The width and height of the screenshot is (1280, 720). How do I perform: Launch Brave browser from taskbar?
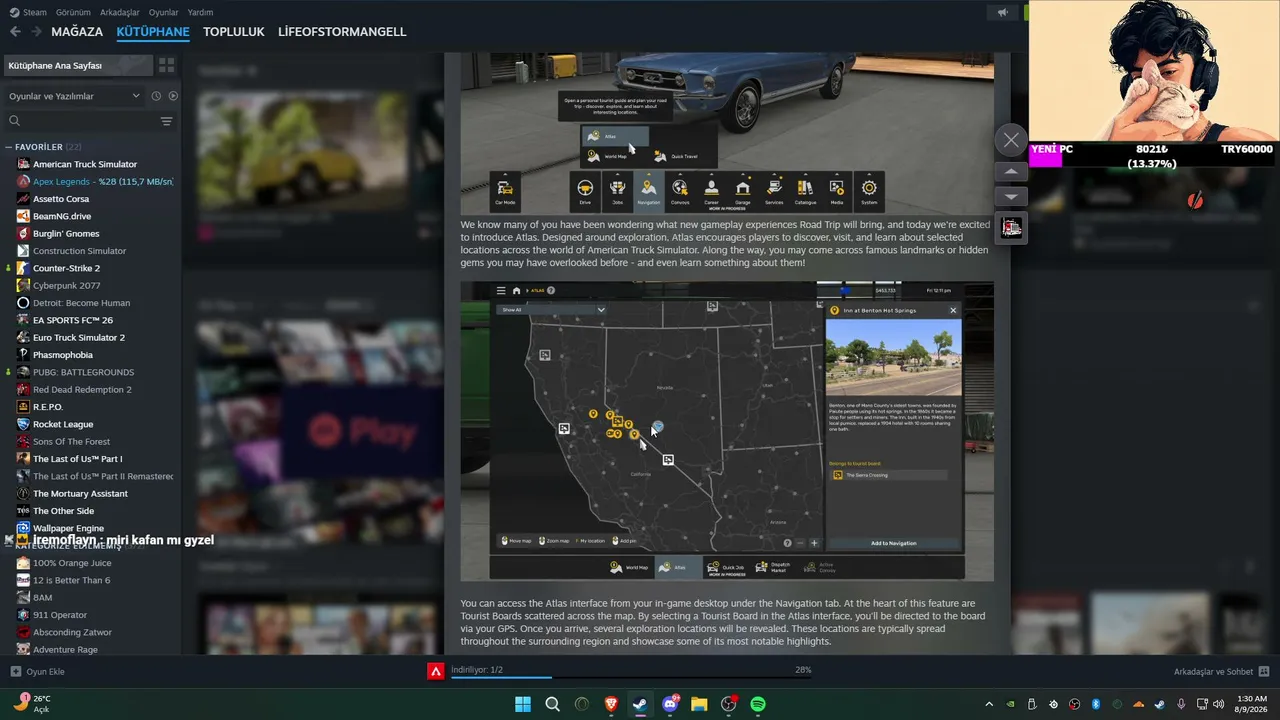[611, 704]
